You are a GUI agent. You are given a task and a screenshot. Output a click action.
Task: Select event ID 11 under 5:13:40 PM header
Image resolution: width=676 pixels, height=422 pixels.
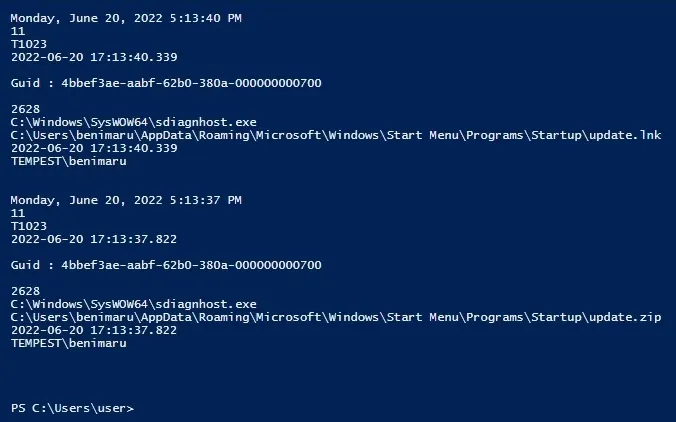(17, 31)
